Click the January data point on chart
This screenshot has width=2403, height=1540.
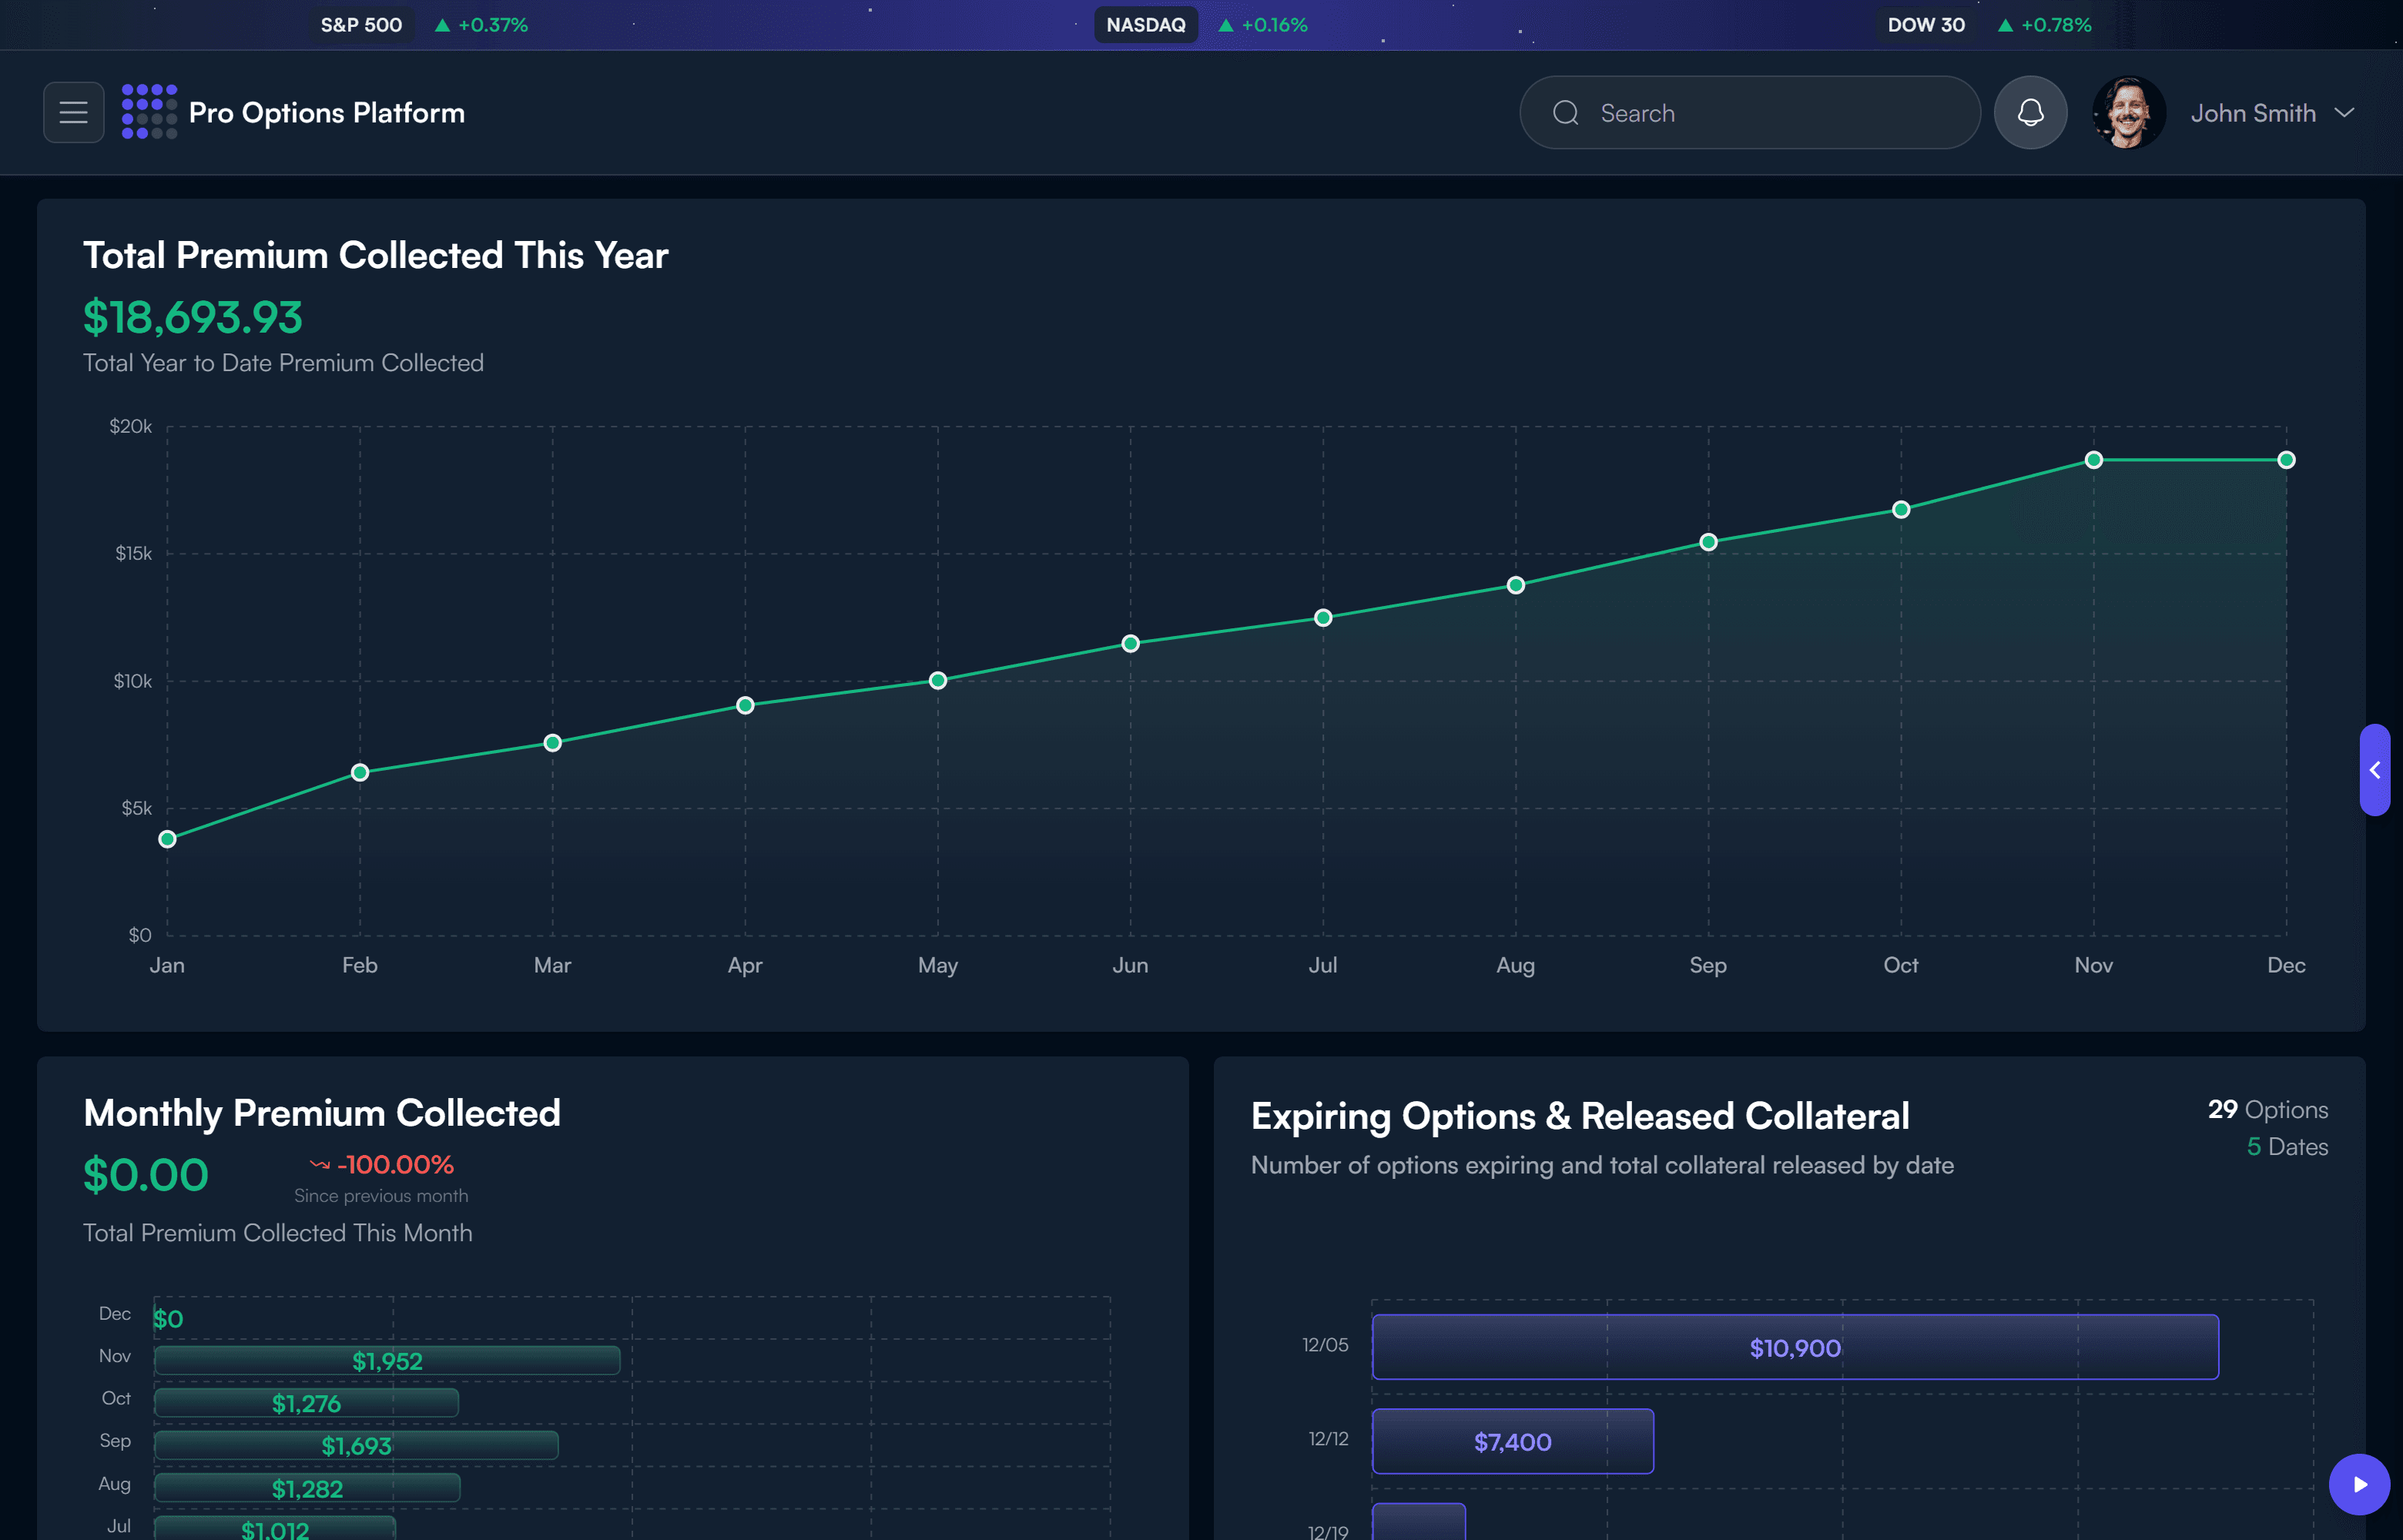point(168,839)
